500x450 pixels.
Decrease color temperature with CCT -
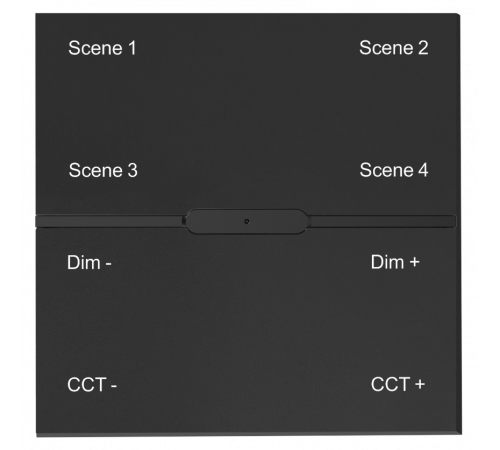click(92, 385)
